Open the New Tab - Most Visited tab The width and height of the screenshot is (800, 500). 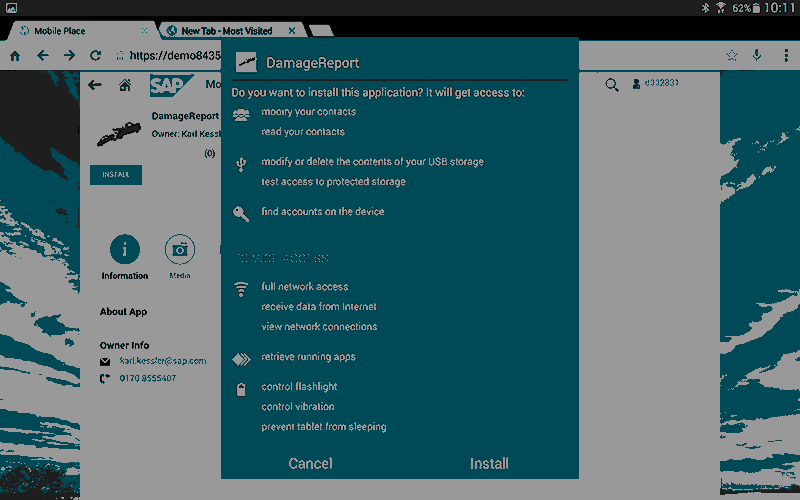pyautogui.click(x=232, y=31)
